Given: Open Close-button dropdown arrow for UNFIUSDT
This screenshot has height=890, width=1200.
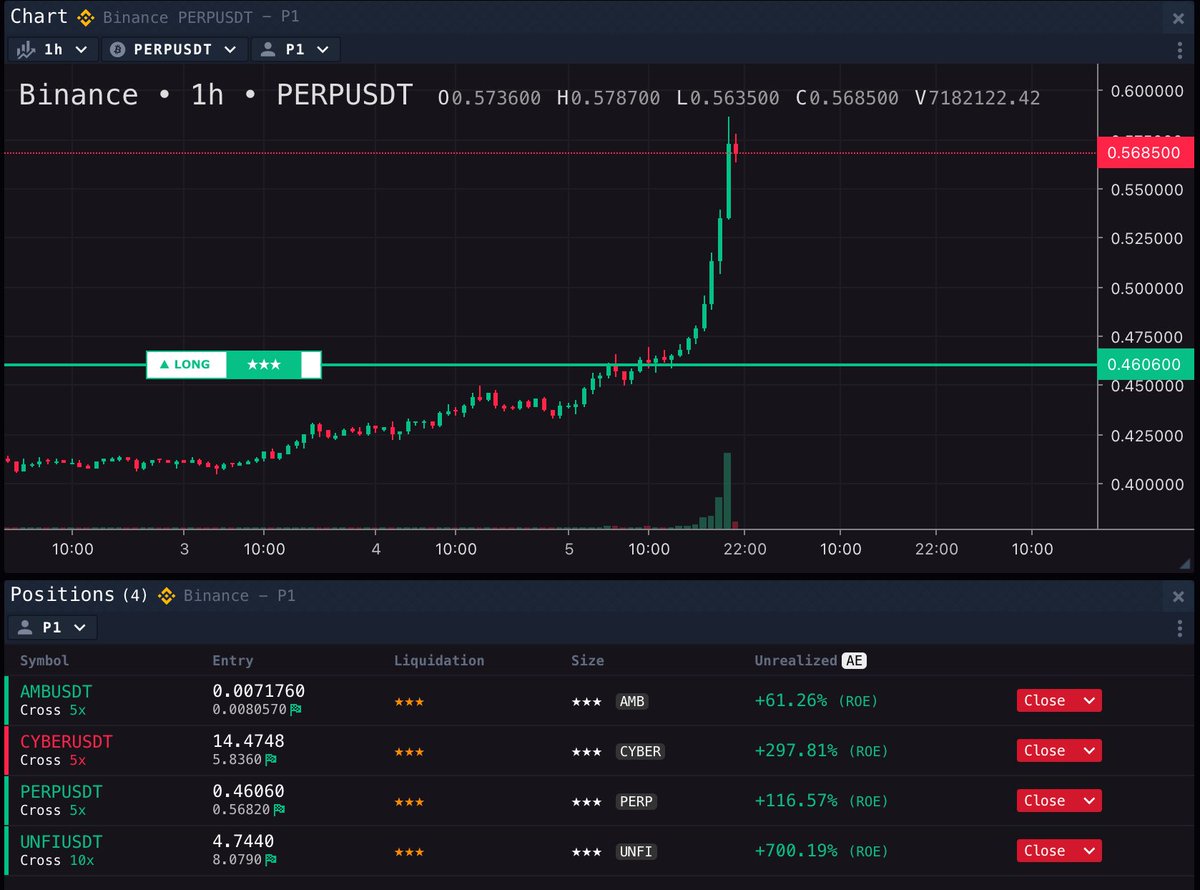Looking at the screenshot, I should point(1089,851).
